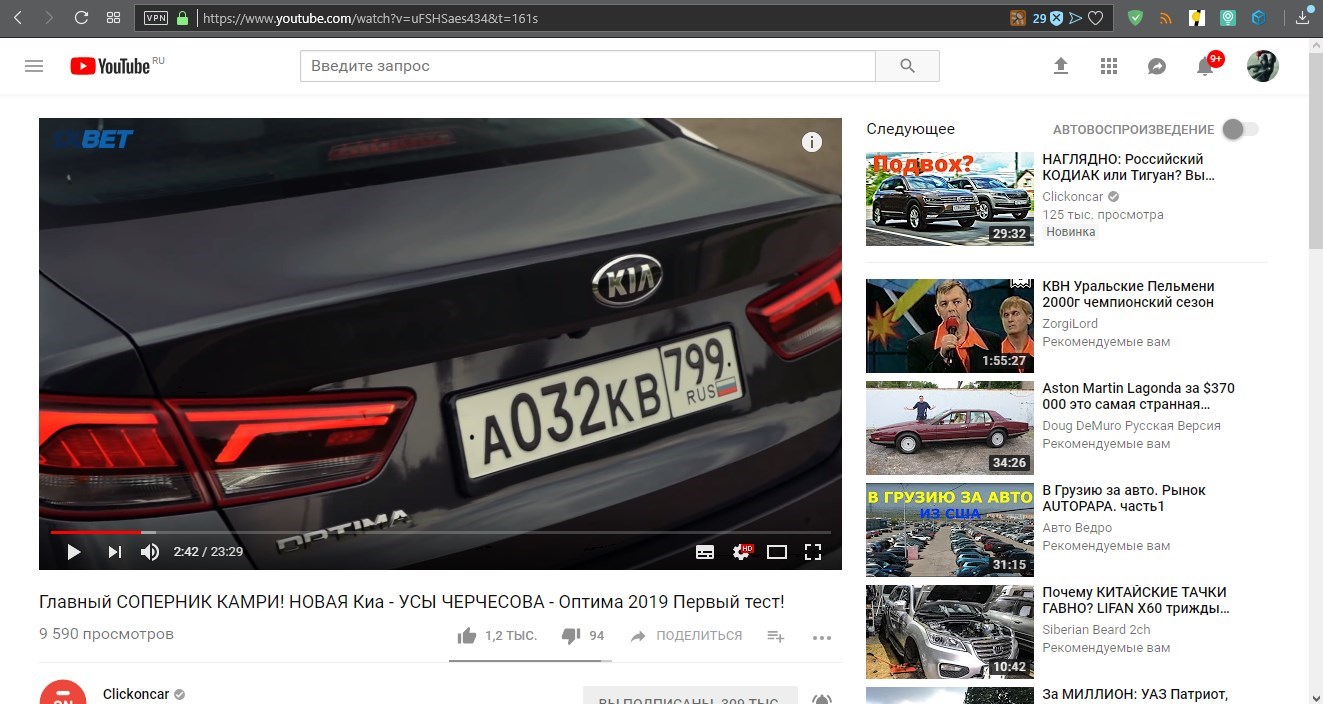Toggle the autoplay switch
Screen dimensions: 1323x704
1239,129
